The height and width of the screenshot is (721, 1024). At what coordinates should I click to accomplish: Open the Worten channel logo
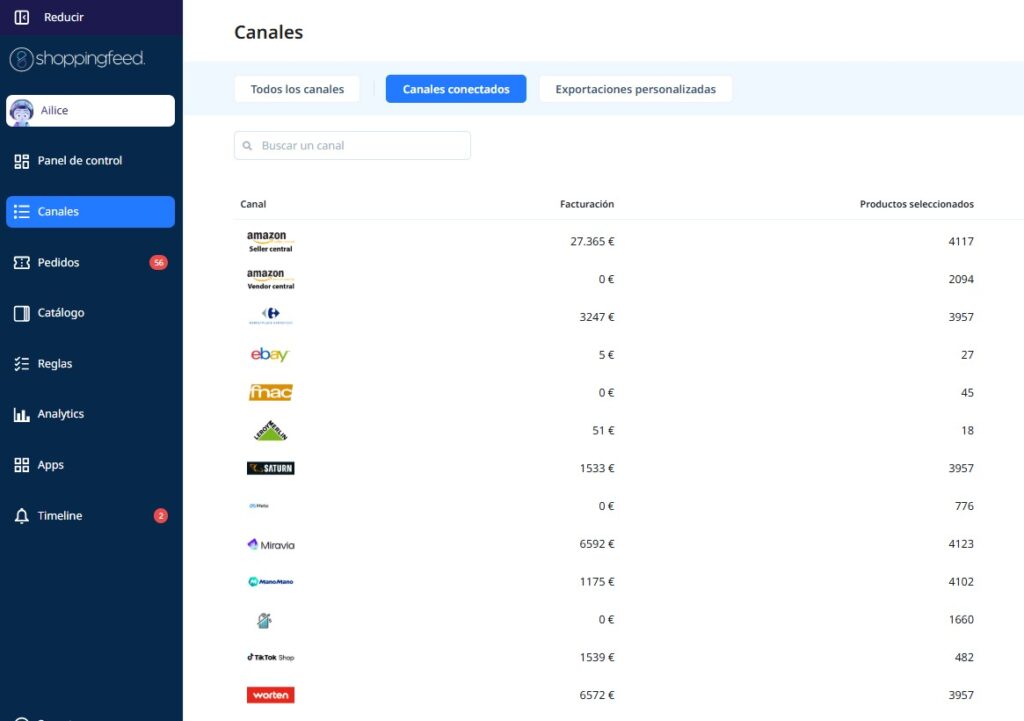(270, 695)
